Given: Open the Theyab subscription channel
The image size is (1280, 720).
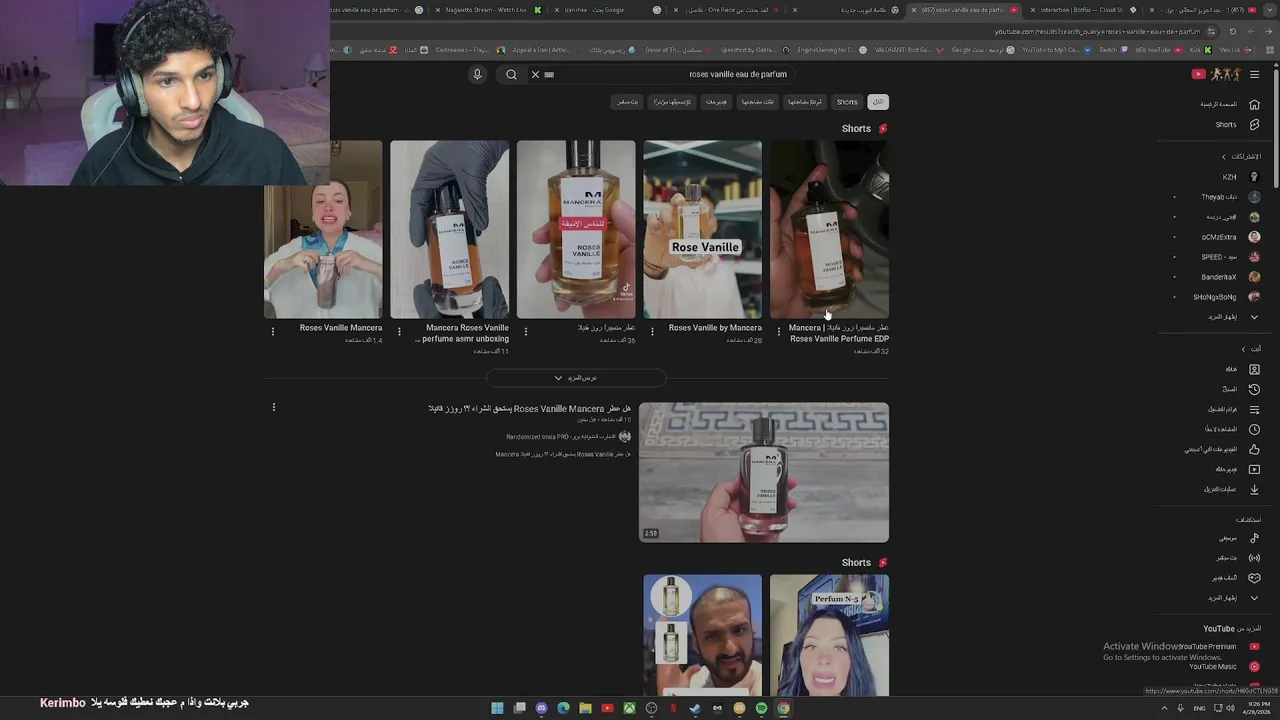Looking at the screenshot, I should 1231,197.
